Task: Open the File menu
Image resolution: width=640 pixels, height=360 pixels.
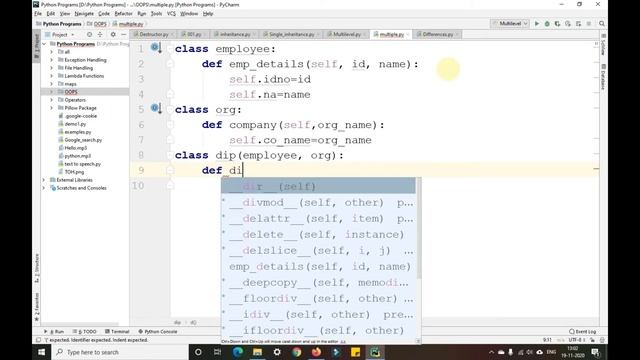Action: pos(38,13)
